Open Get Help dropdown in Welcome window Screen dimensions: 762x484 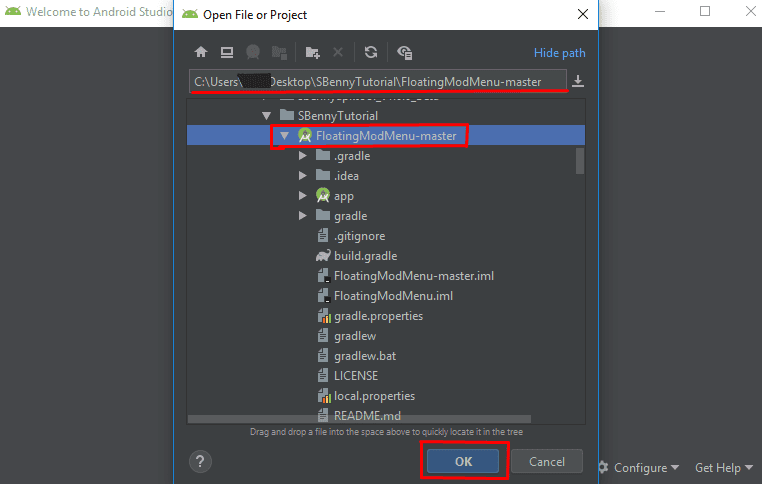724,467
